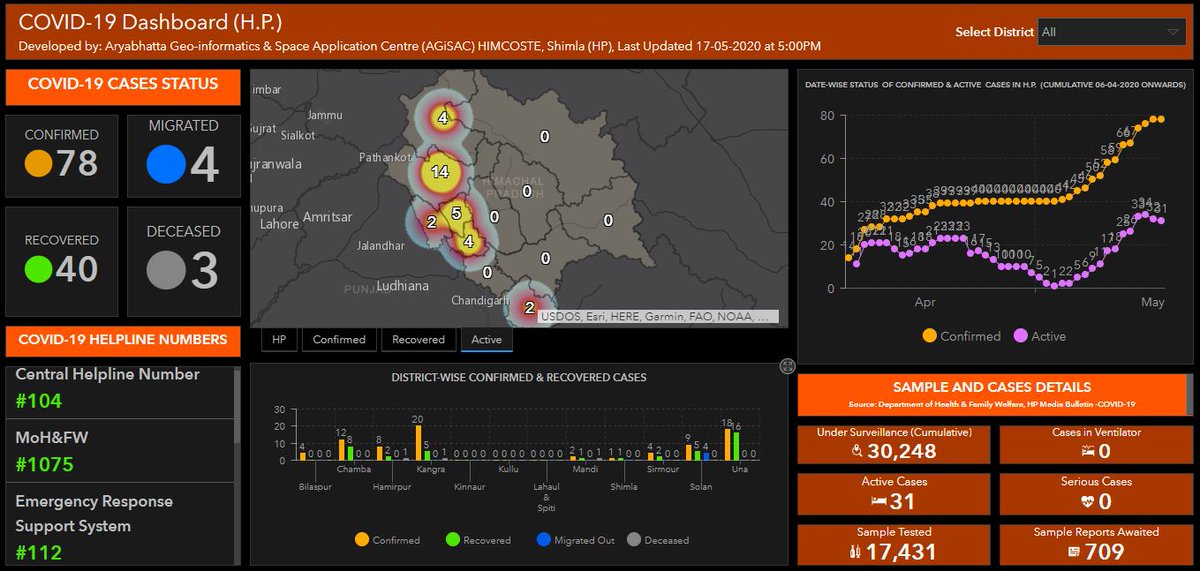Toggle Confirmed series in district-wise chart legend
This screenshot has width=1200, height=571.
pos(388,540)
